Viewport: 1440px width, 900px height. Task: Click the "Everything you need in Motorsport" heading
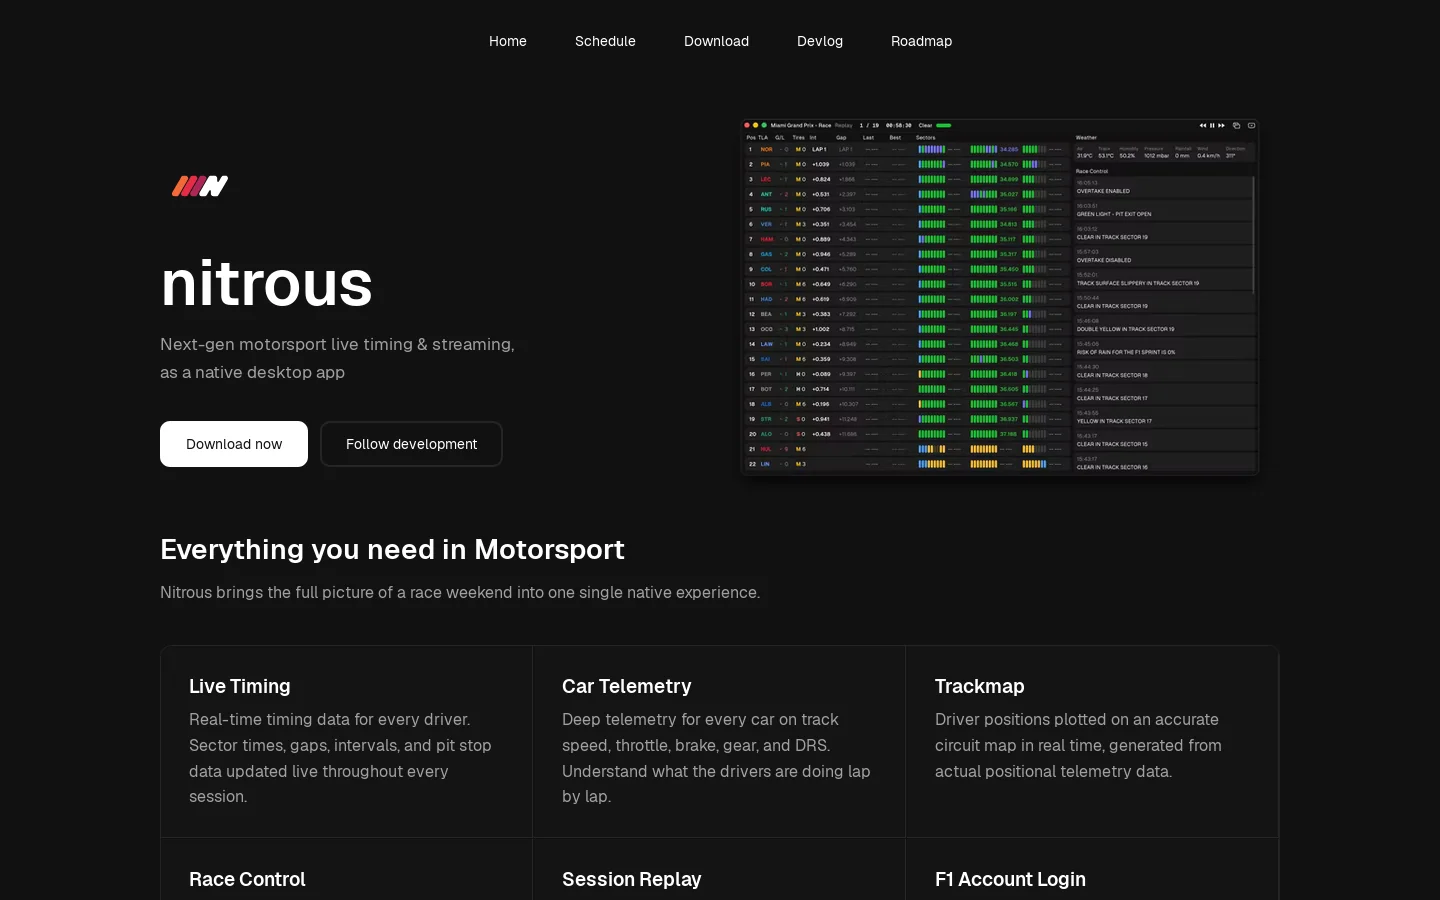[392, 549]
